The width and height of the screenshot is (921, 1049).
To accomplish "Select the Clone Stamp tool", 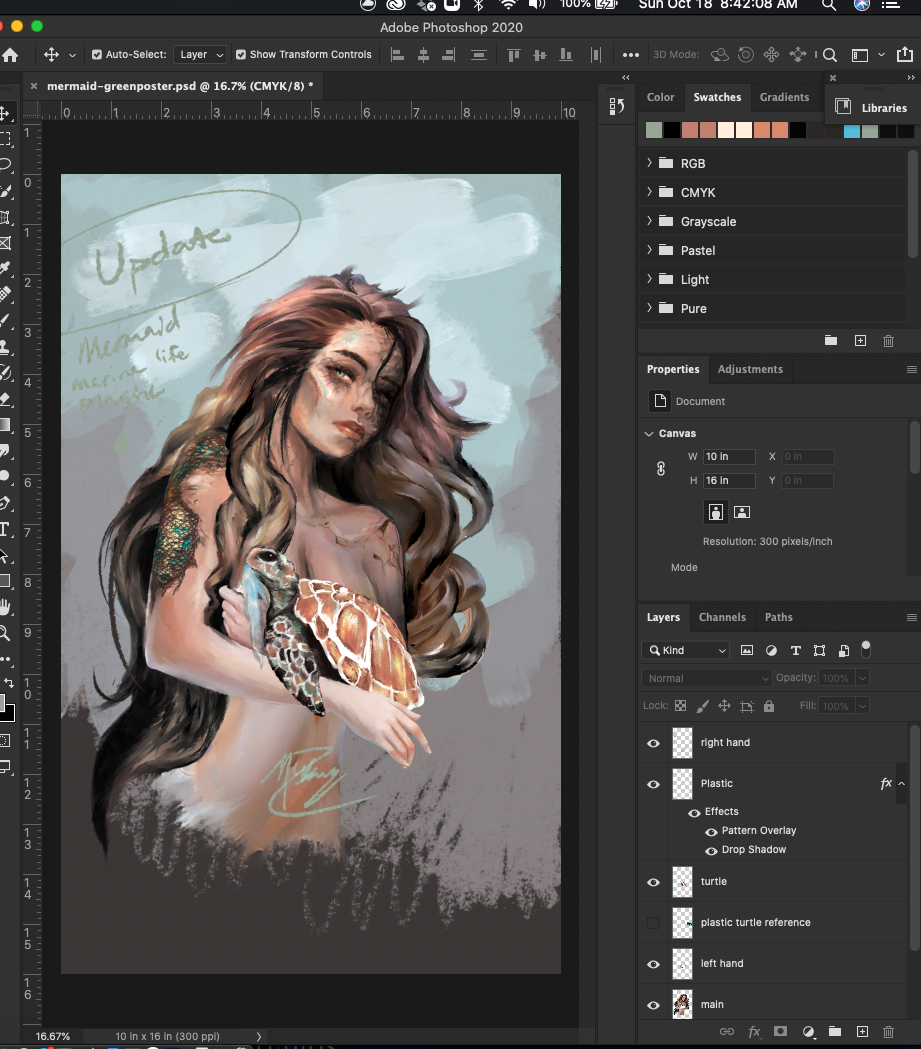I will [x=5, y=347].
